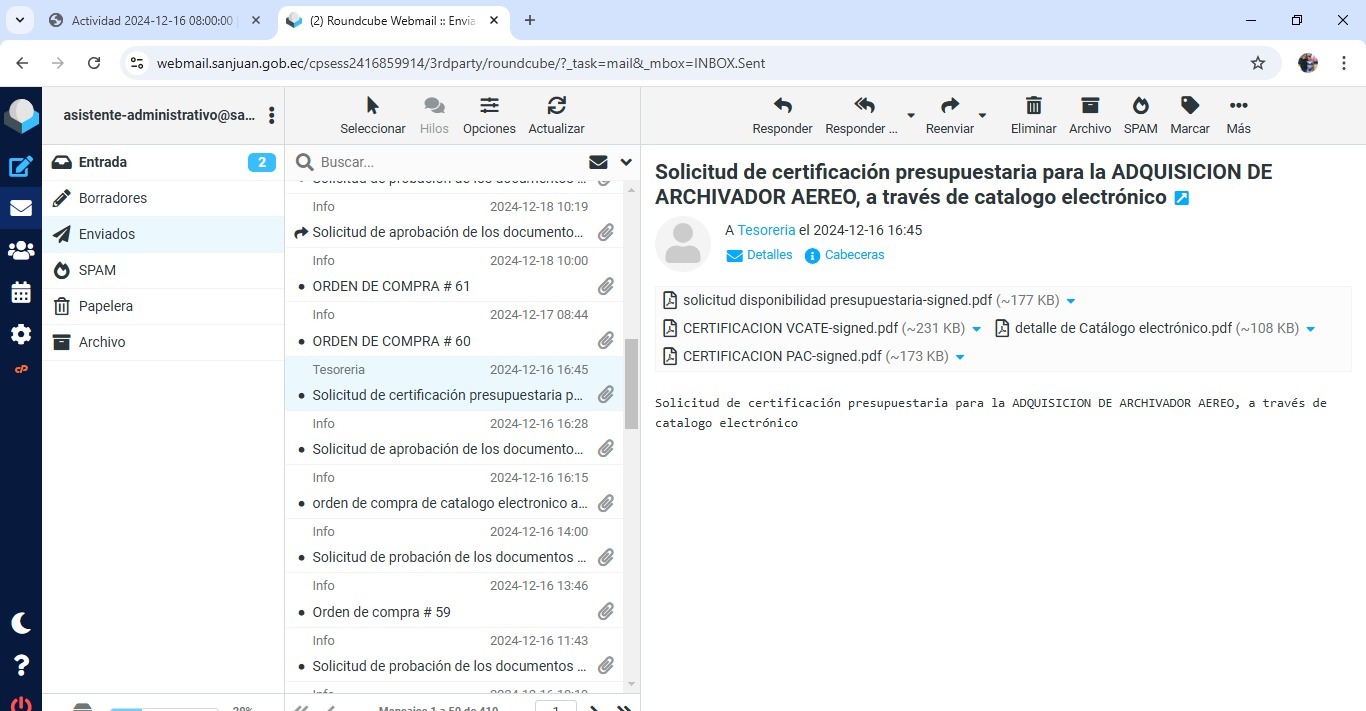Open the Calendar icon in sidebar
The width and height of the screenshot is (1366, 711).
click(x=21, y=293)
